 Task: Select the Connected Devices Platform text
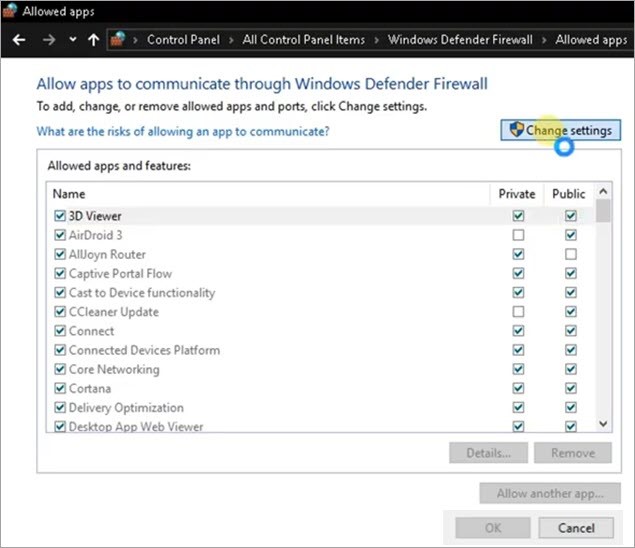(145, 350)
